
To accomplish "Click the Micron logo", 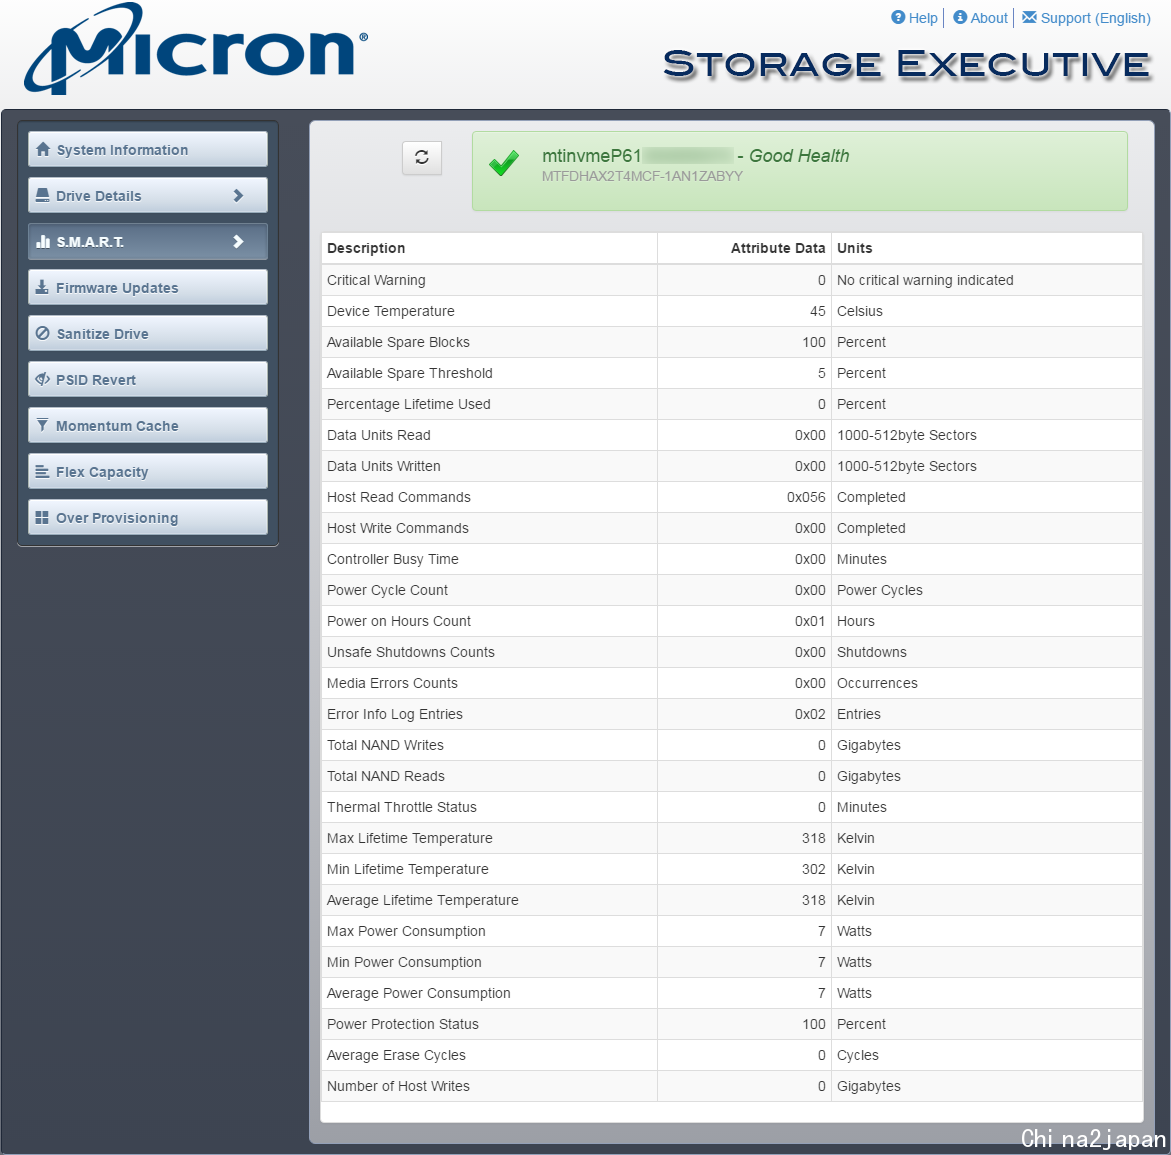I will point(196,49).
